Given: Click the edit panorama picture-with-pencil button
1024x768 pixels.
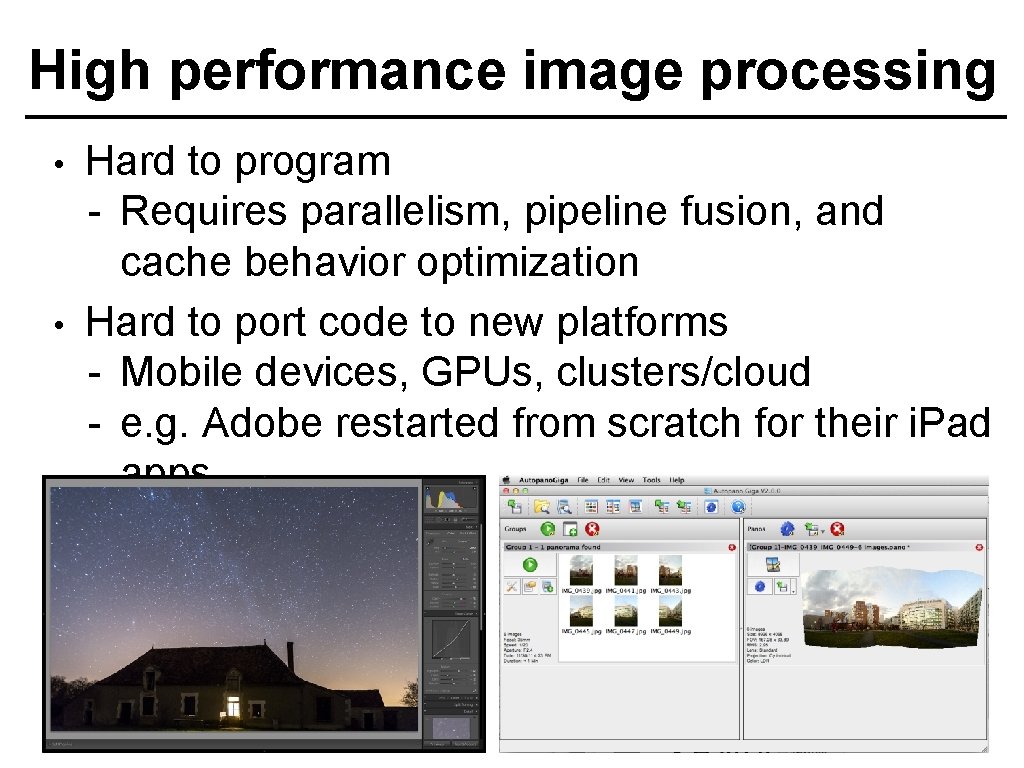Looking at the screenshot, I should (x=773, y=564).
